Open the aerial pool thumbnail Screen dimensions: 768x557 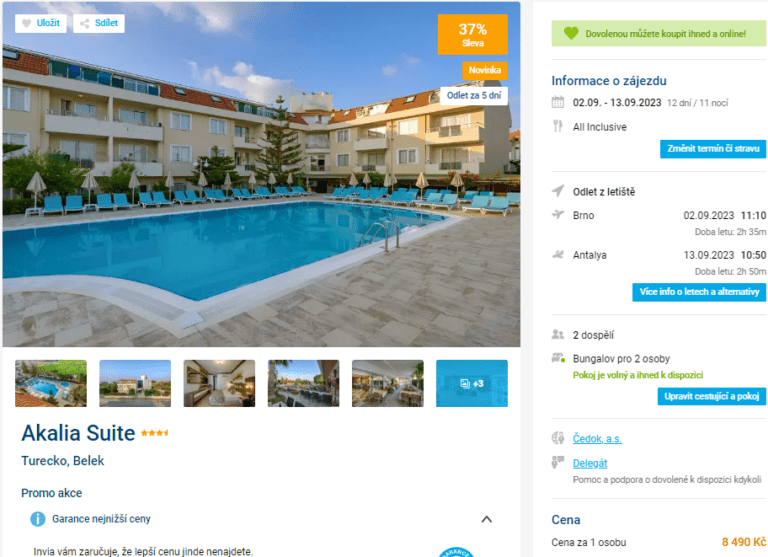tap(51, 384)
